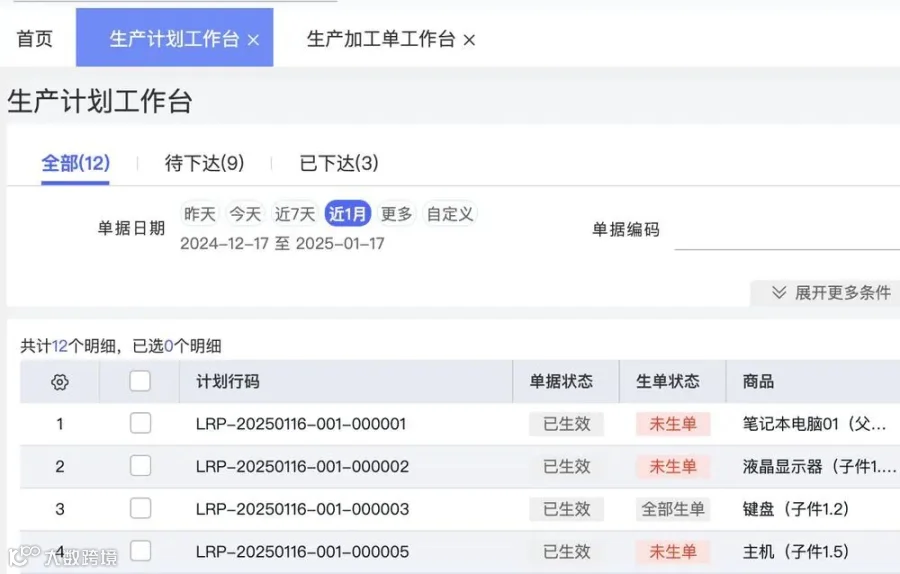Click 已生效 status in row 3
Image resolution: width=900 pixels, height=574 pixels.
click(x=567, y=509)
